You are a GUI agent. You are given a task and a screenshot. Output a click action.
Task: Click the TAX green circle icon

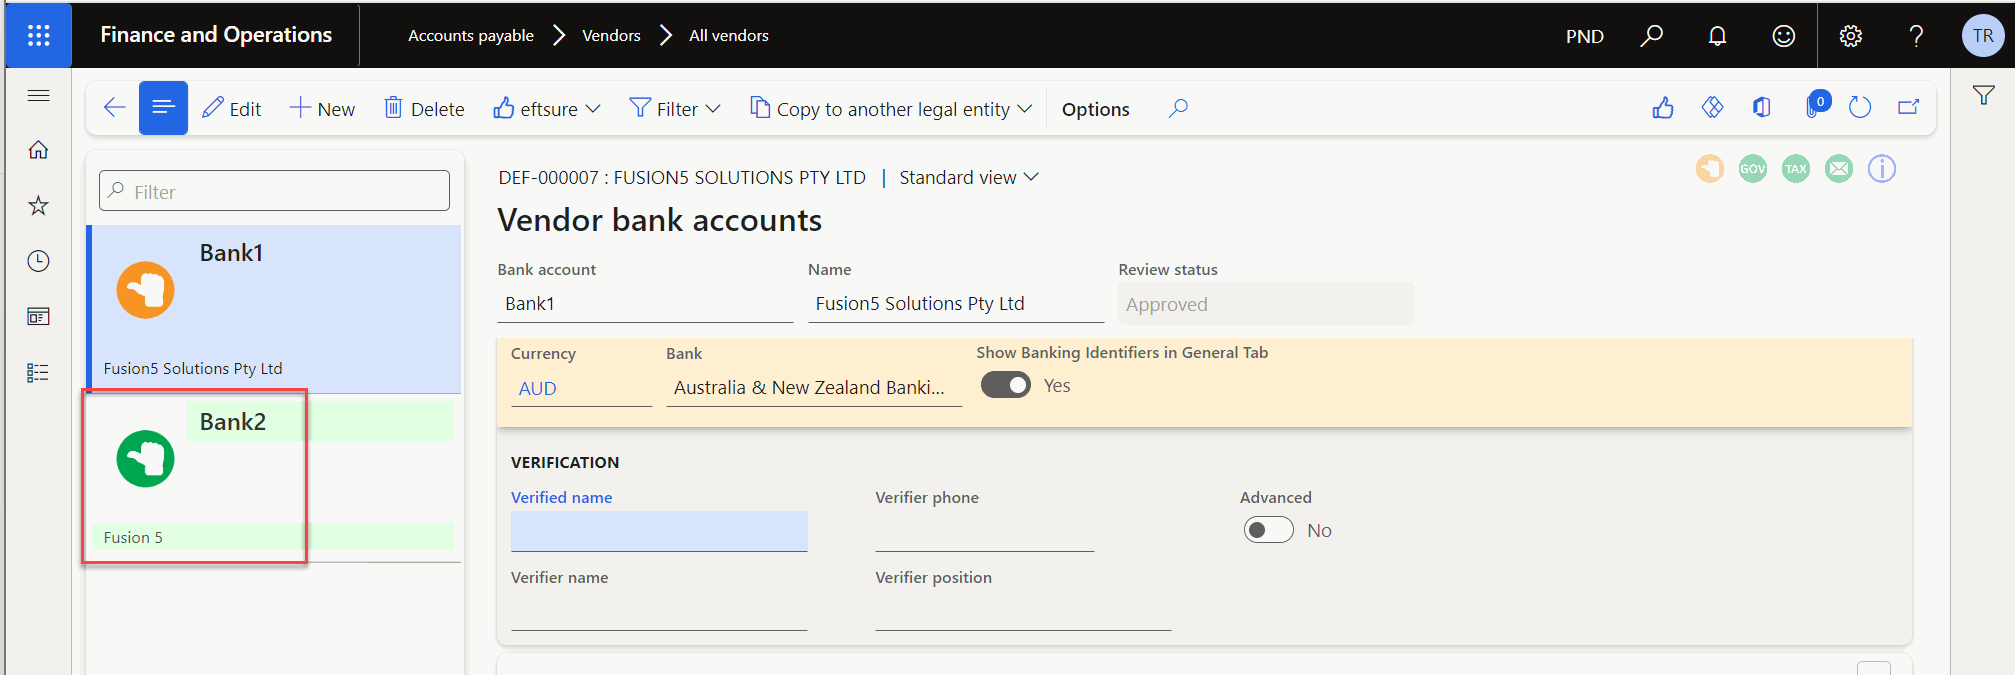point(1796,169)
